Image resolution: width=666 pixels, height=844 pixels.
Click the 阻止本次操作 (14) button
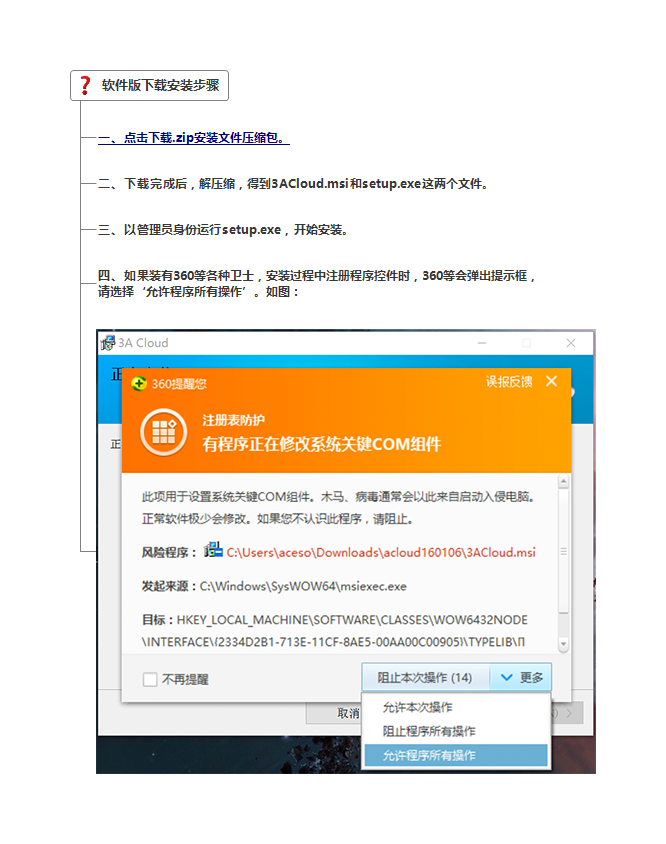425,677
